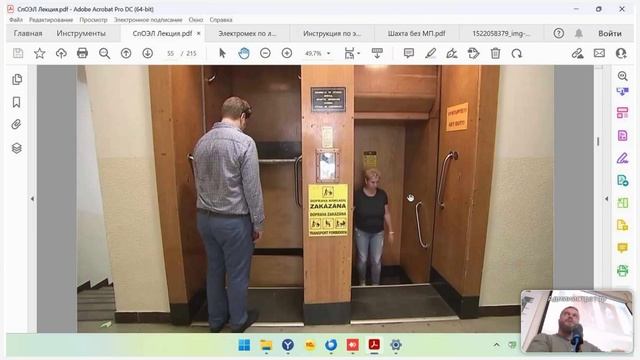Open Settings gear from taskbar
Screen dimensions: 640x360
(x=396, y=345)
